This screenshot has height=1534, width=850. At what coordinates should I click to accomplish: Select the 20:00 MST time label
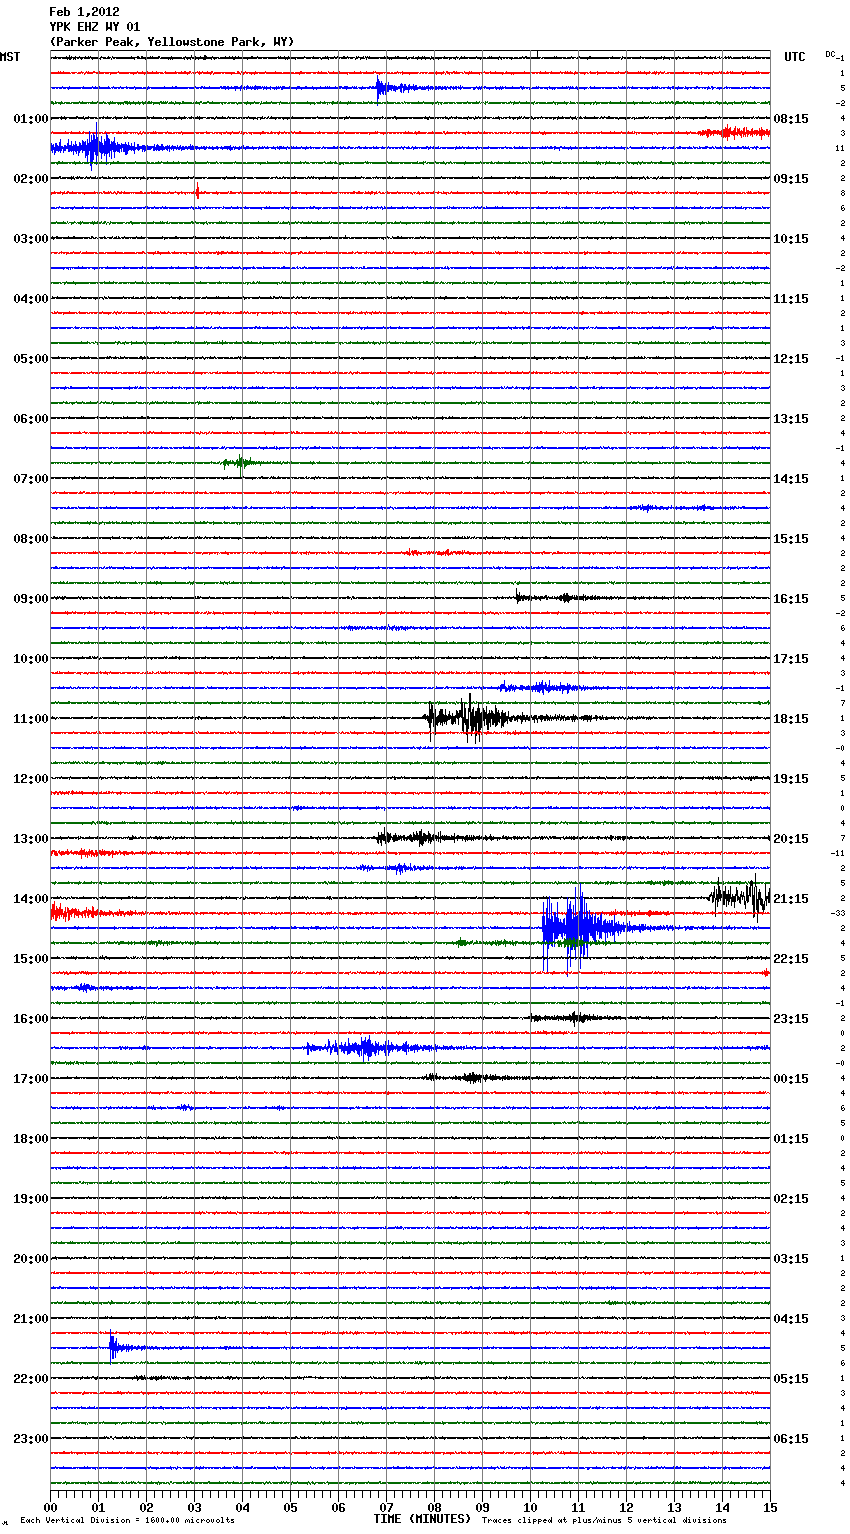tap(31, 1259)
